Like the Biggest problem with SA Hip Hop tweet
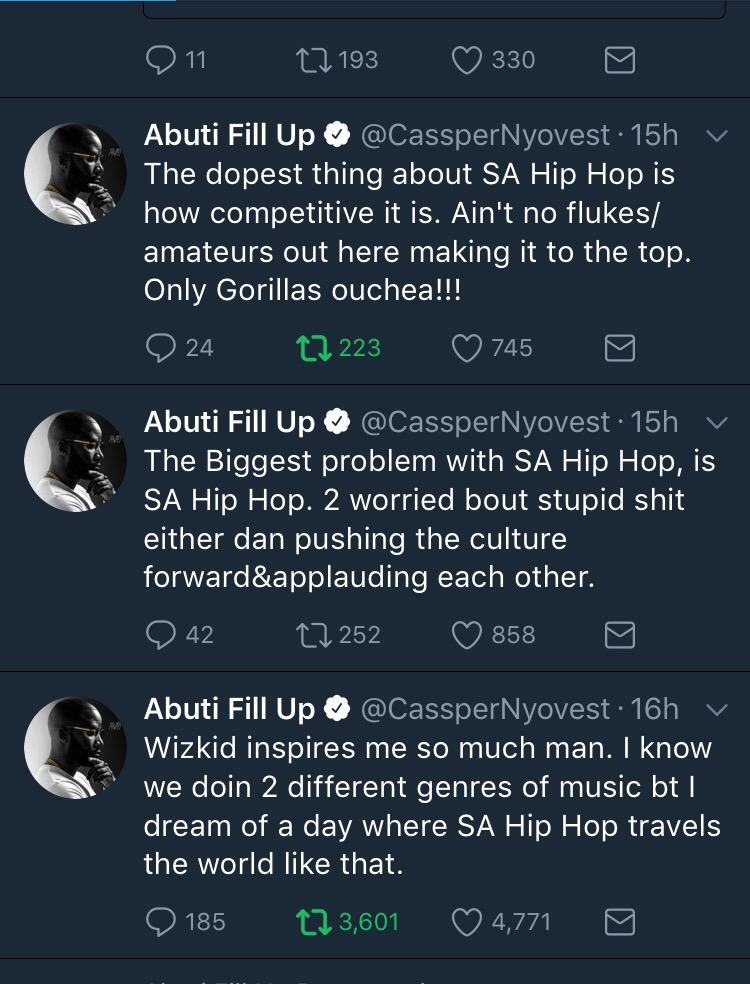This screenshot has height=984, width=750. click(x=466, y=634)
